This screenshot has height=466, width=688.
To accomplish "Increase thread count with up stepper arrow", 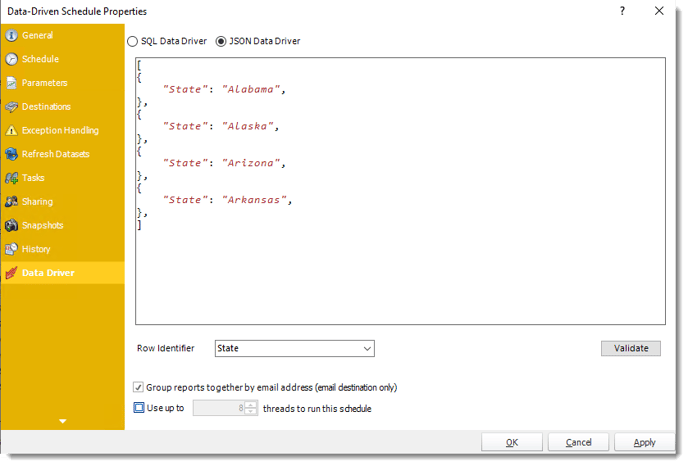I will [251, 405].
